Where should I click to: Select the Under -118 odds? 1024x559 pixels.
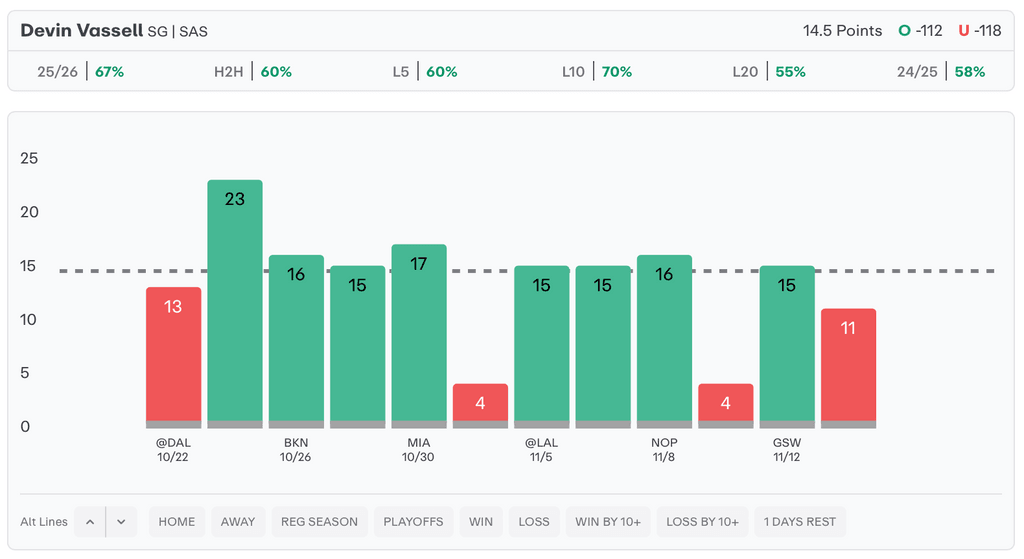pyautogui.click(x=979, y=31)
